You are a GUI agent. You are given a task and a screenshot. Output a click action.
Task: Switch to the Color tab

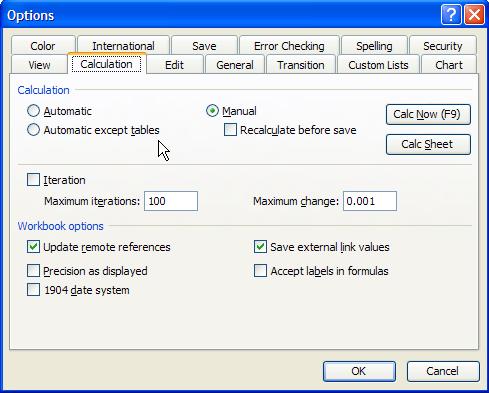[43, 46]
